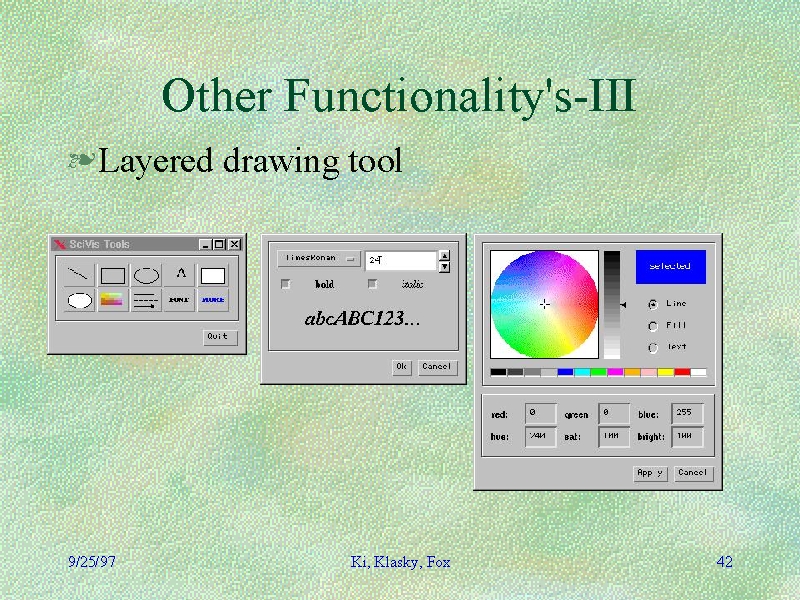Click the font size input field

point(401,260)
